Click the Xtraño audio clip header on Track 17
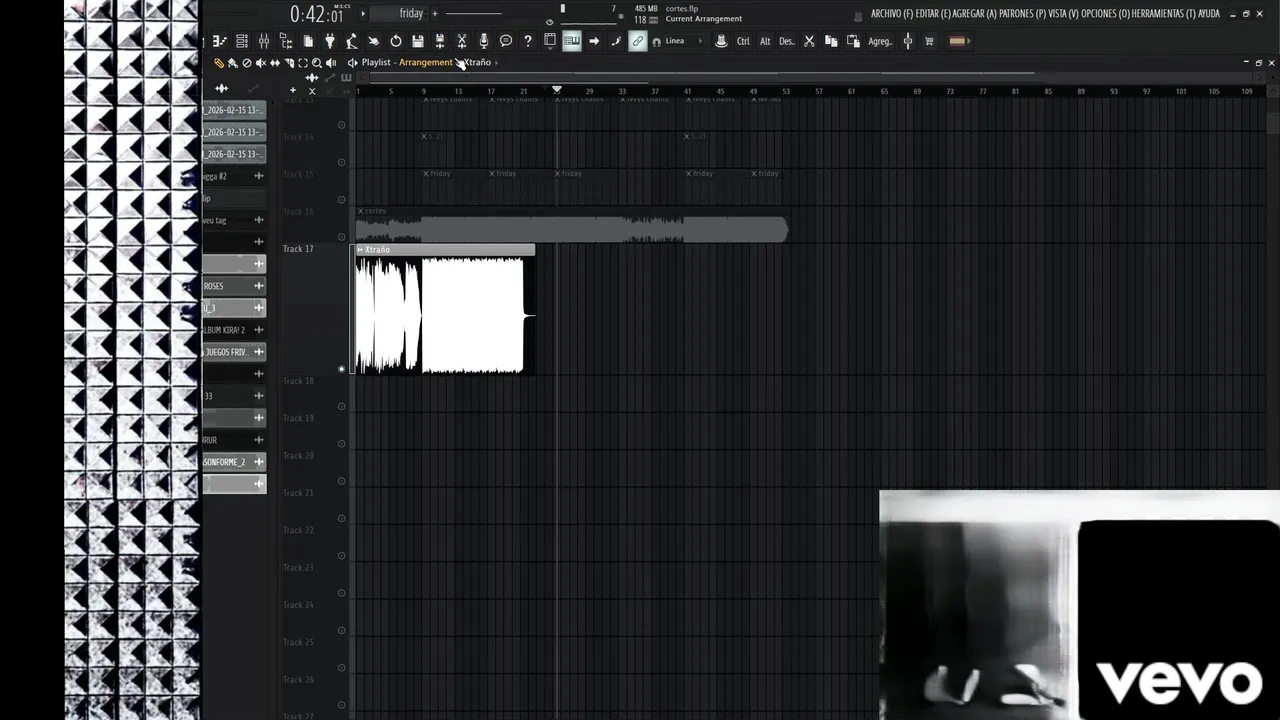Screen dimensions: 1280x720 (x=445, y=250)
